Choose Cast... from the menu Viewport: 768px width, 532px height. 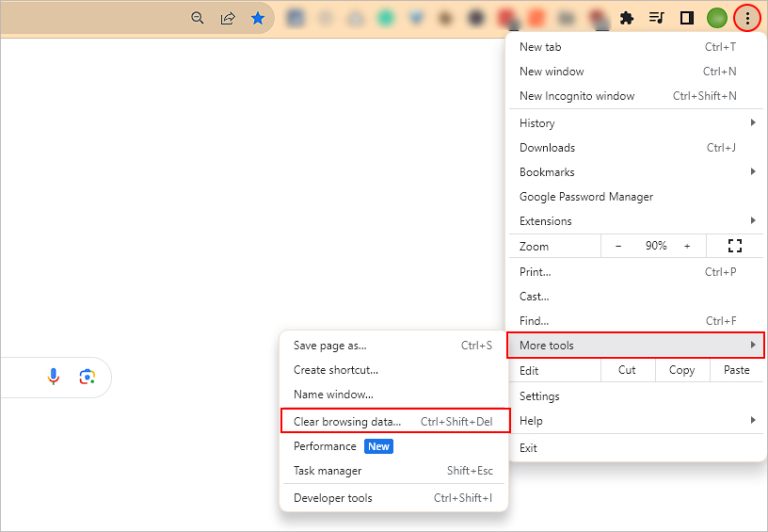[x=635, y=296]
